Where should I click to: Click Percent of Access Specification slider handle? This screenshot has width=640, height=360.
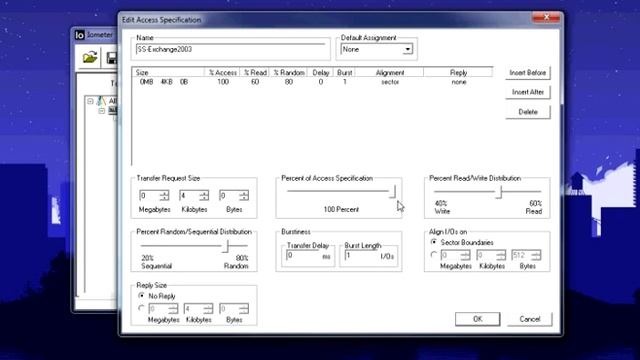click(393, 191)
